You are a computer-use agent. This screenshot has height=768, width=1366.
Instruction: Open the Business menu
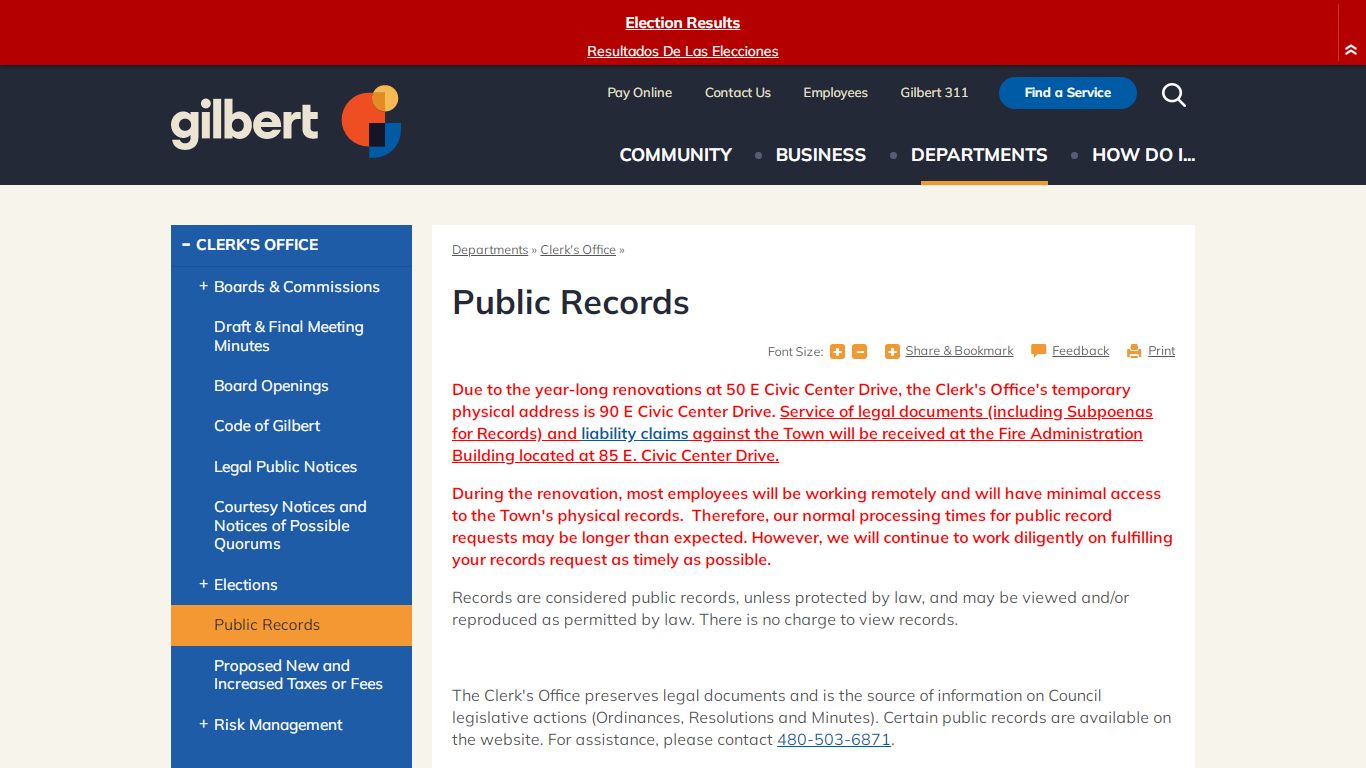pyautogui.click(x=821, y=155)
